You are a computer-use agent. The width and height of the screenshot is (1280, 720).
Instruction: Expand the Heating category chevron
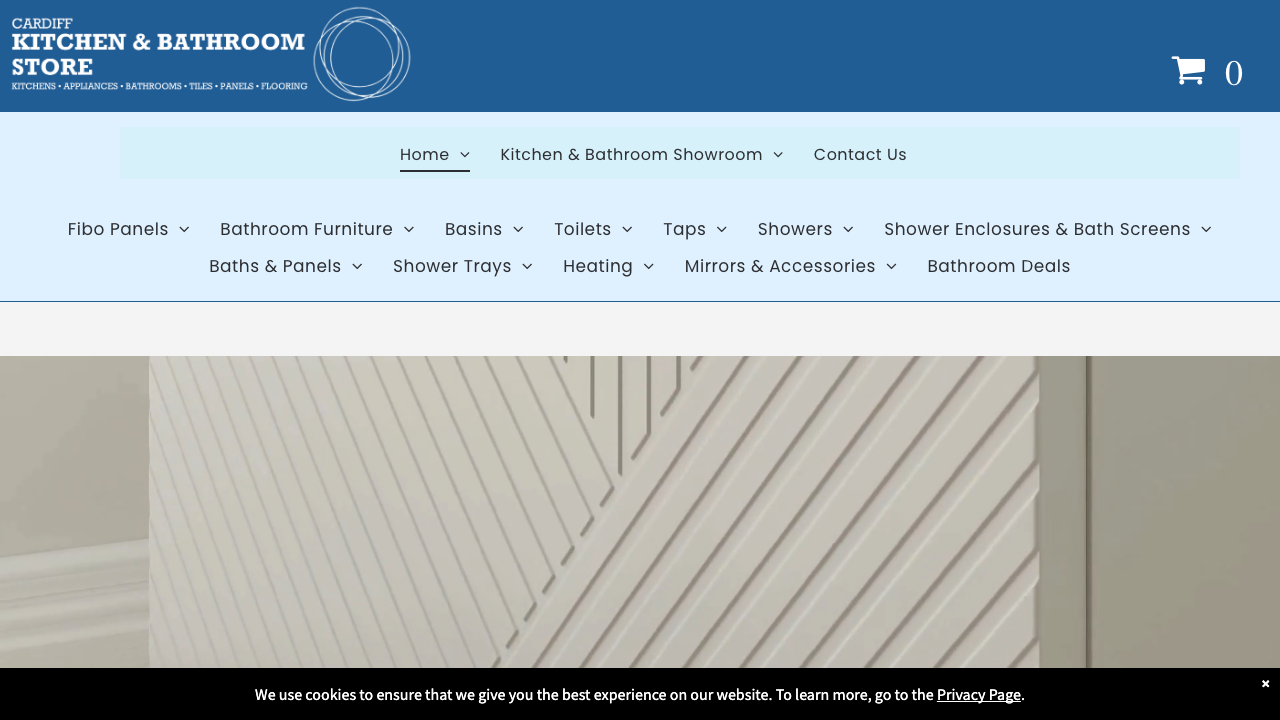pyautogui.click(x=648, y=267)
